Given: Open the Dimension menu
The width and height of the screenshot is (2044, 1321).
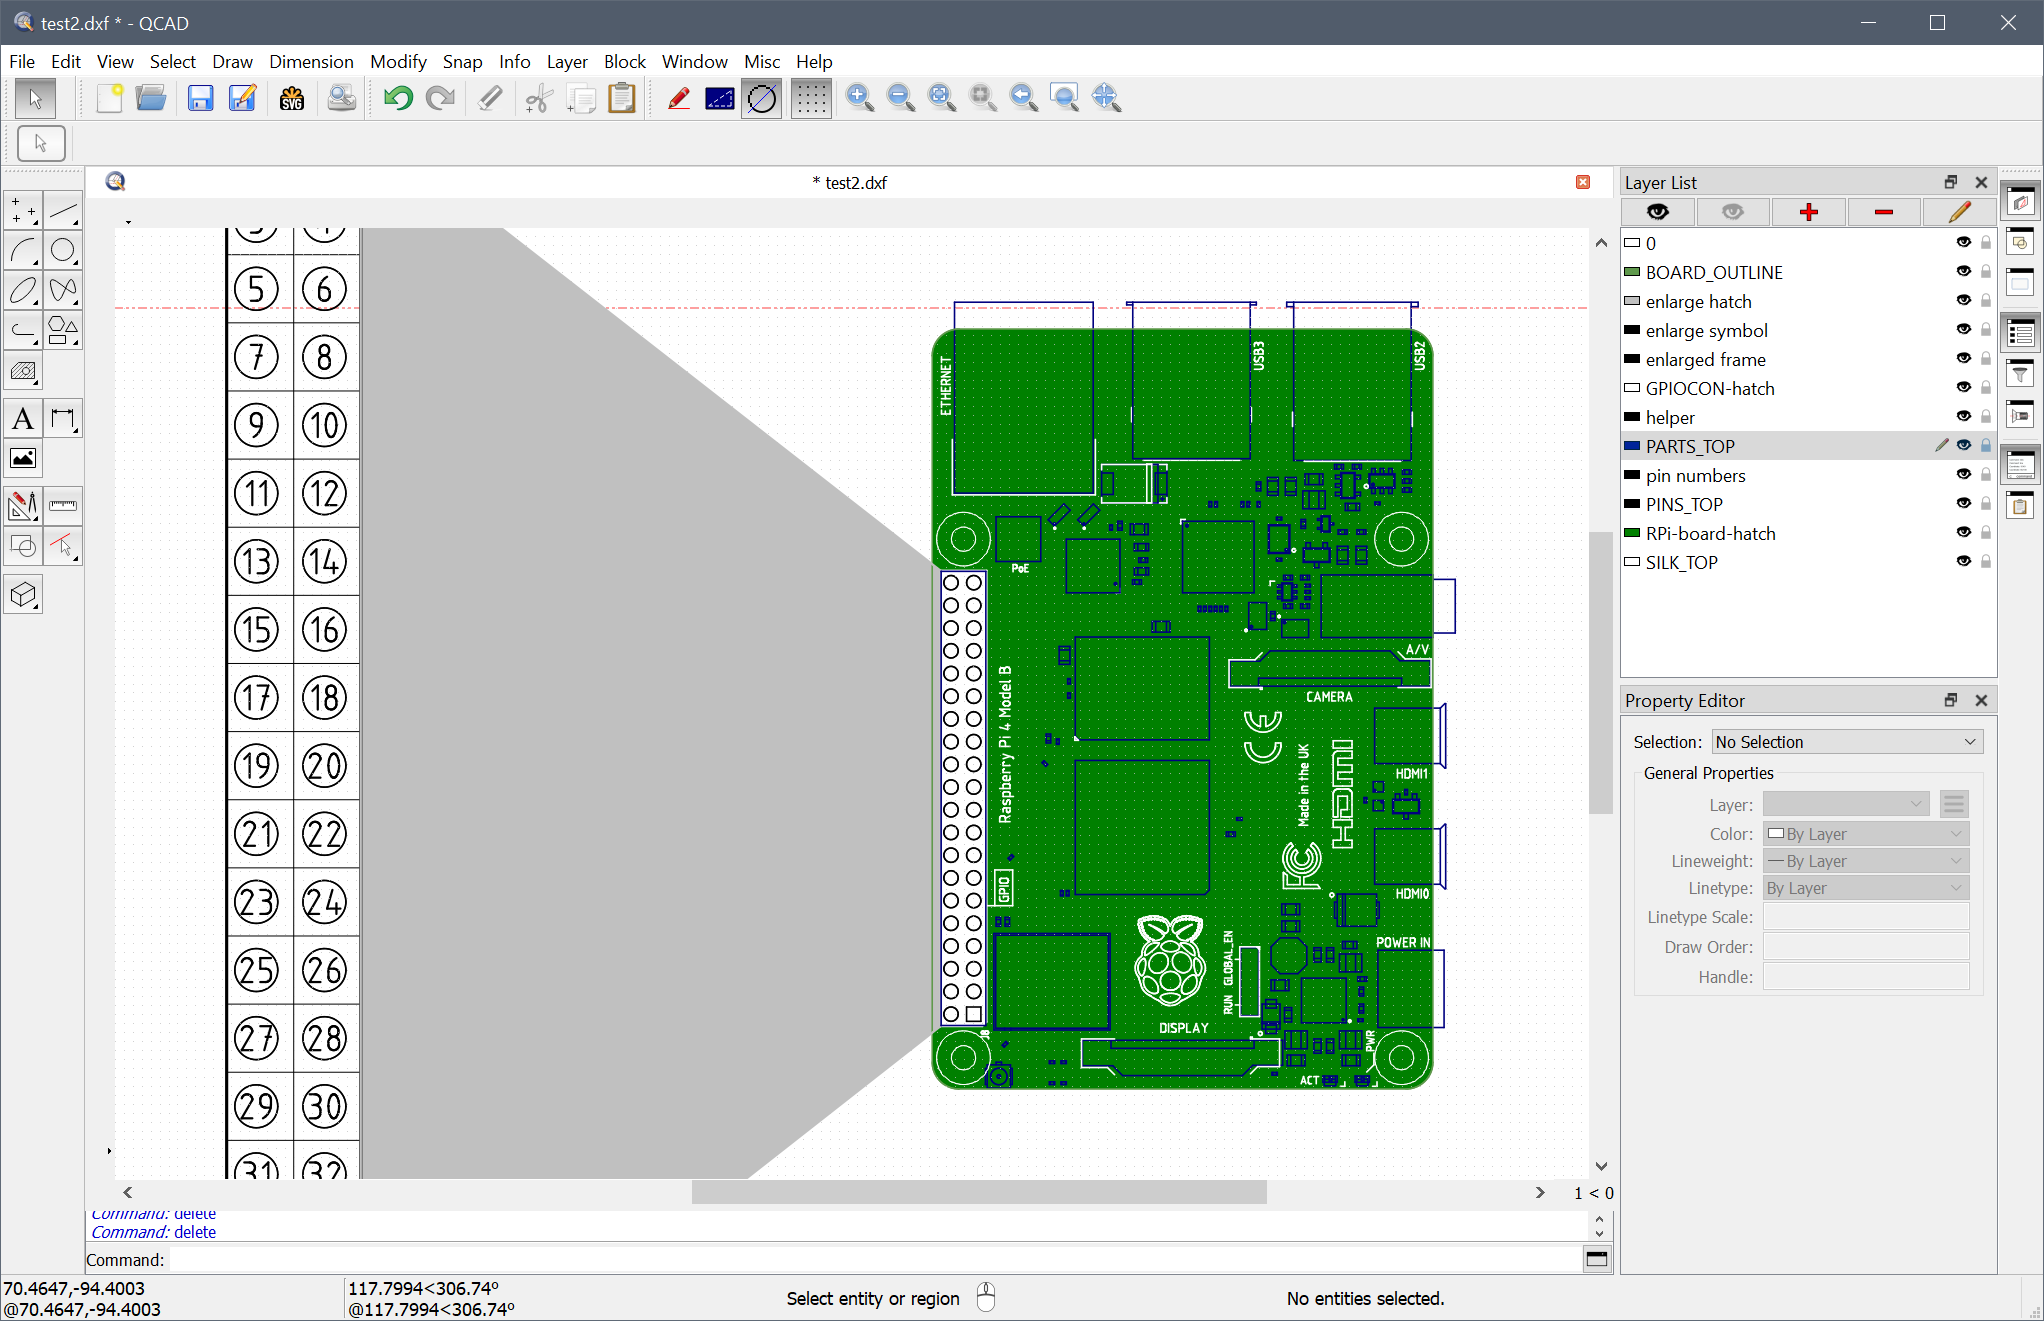Looking at the screenshot, I should coord(311,62).
